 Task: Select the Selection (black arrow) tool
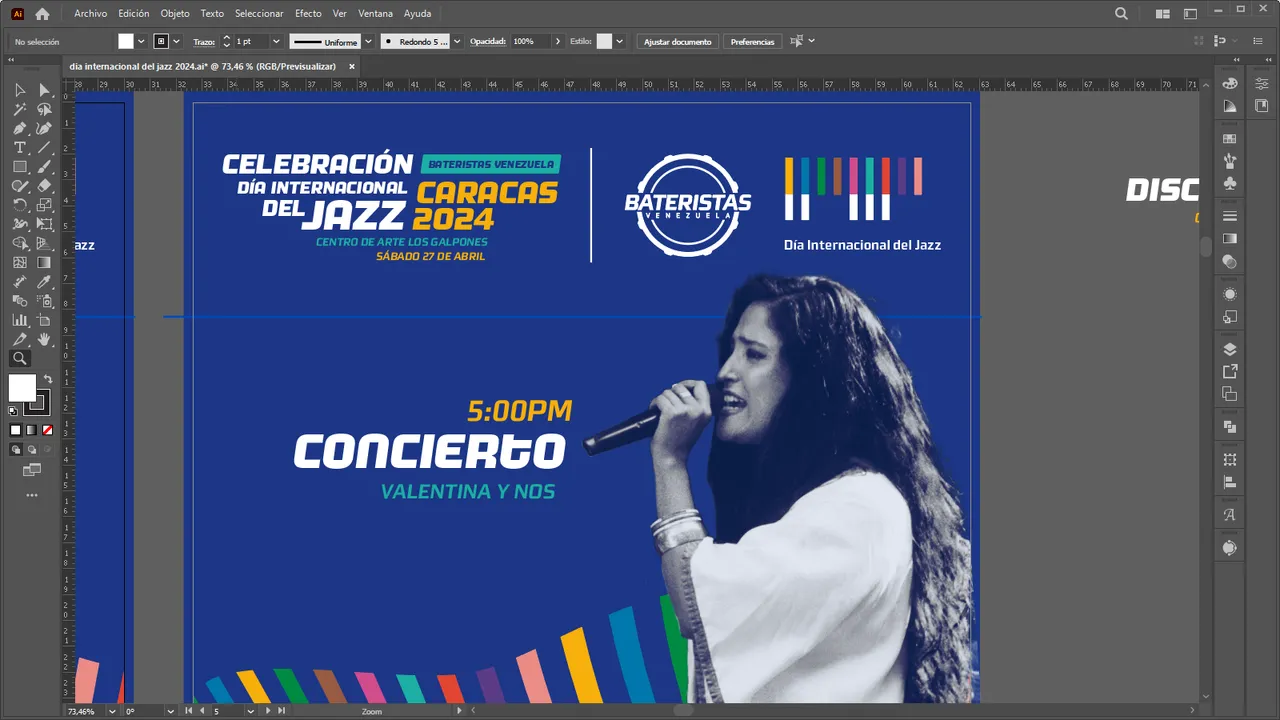(20, 91)
